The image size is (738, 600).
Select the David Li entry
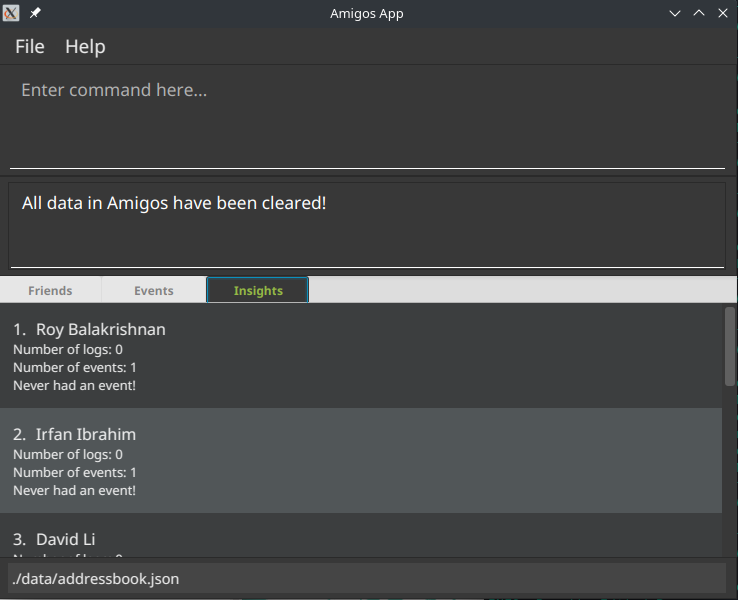click(x=361, y=536)
